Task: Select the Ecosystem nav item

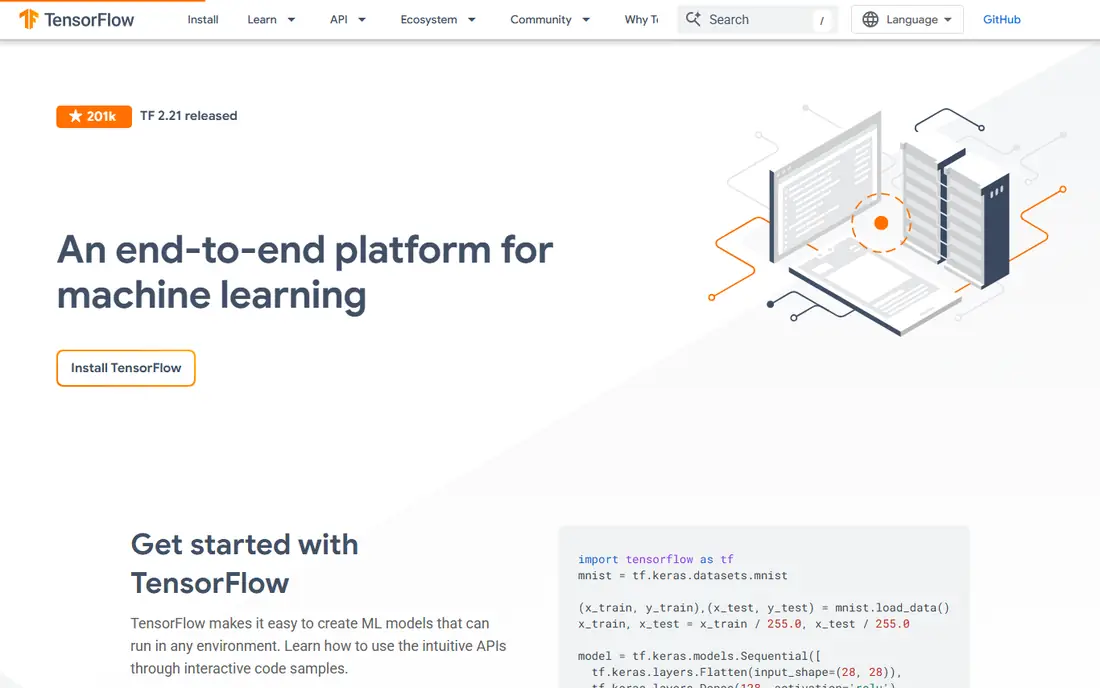Action: click(x=429, y=20)
